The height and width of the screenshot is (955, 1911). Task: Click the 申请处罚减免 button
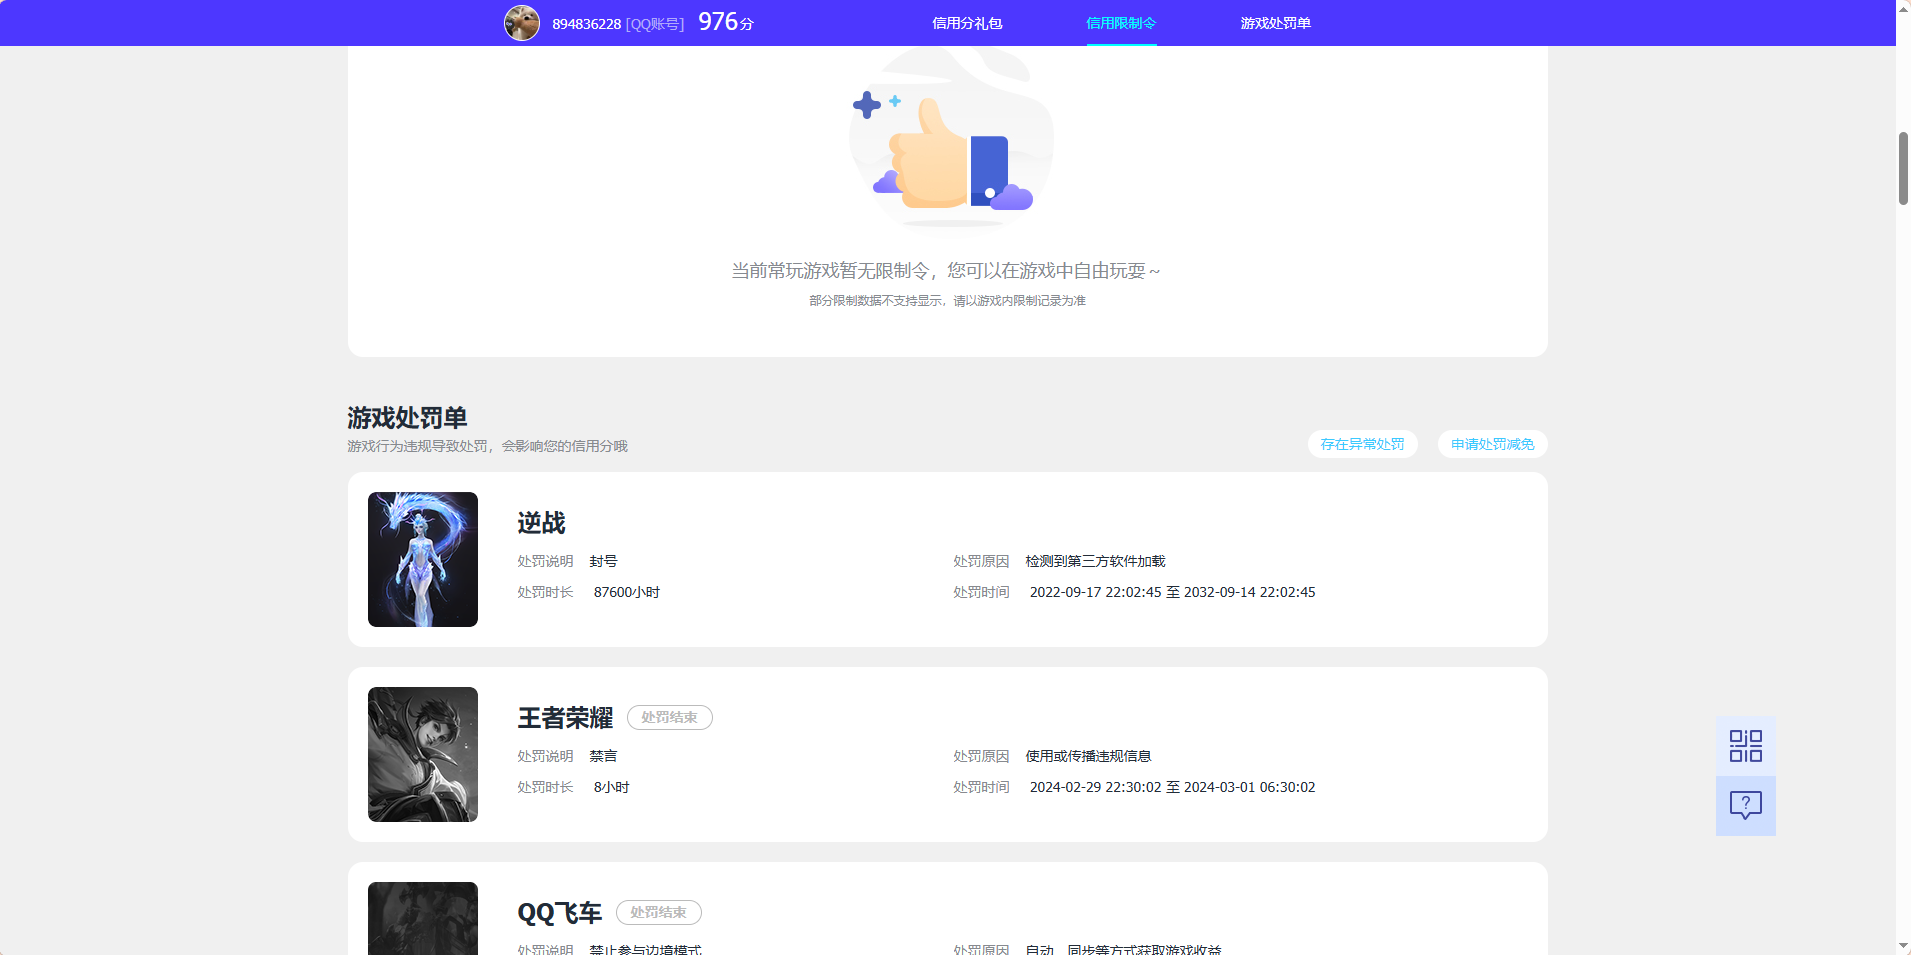(1492, 444)
